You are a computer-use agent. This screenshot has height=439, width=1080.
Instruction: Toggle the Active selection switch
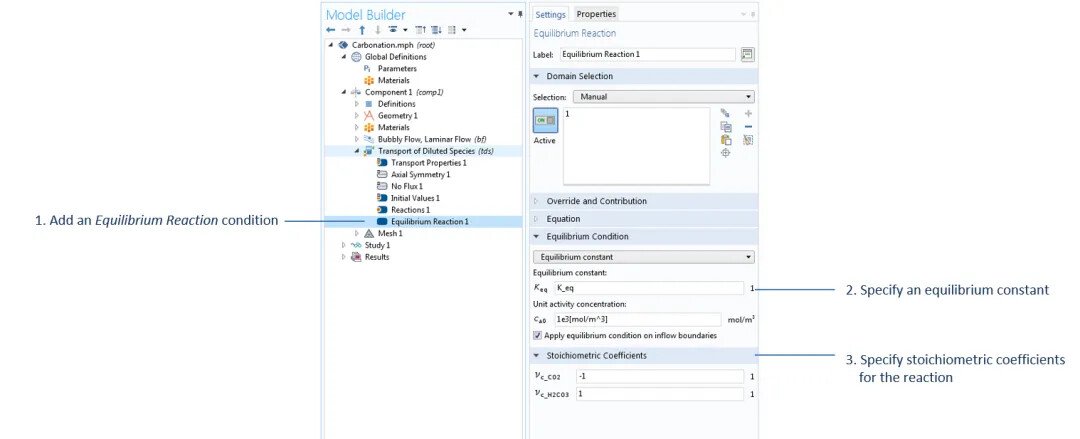point(545,120)
